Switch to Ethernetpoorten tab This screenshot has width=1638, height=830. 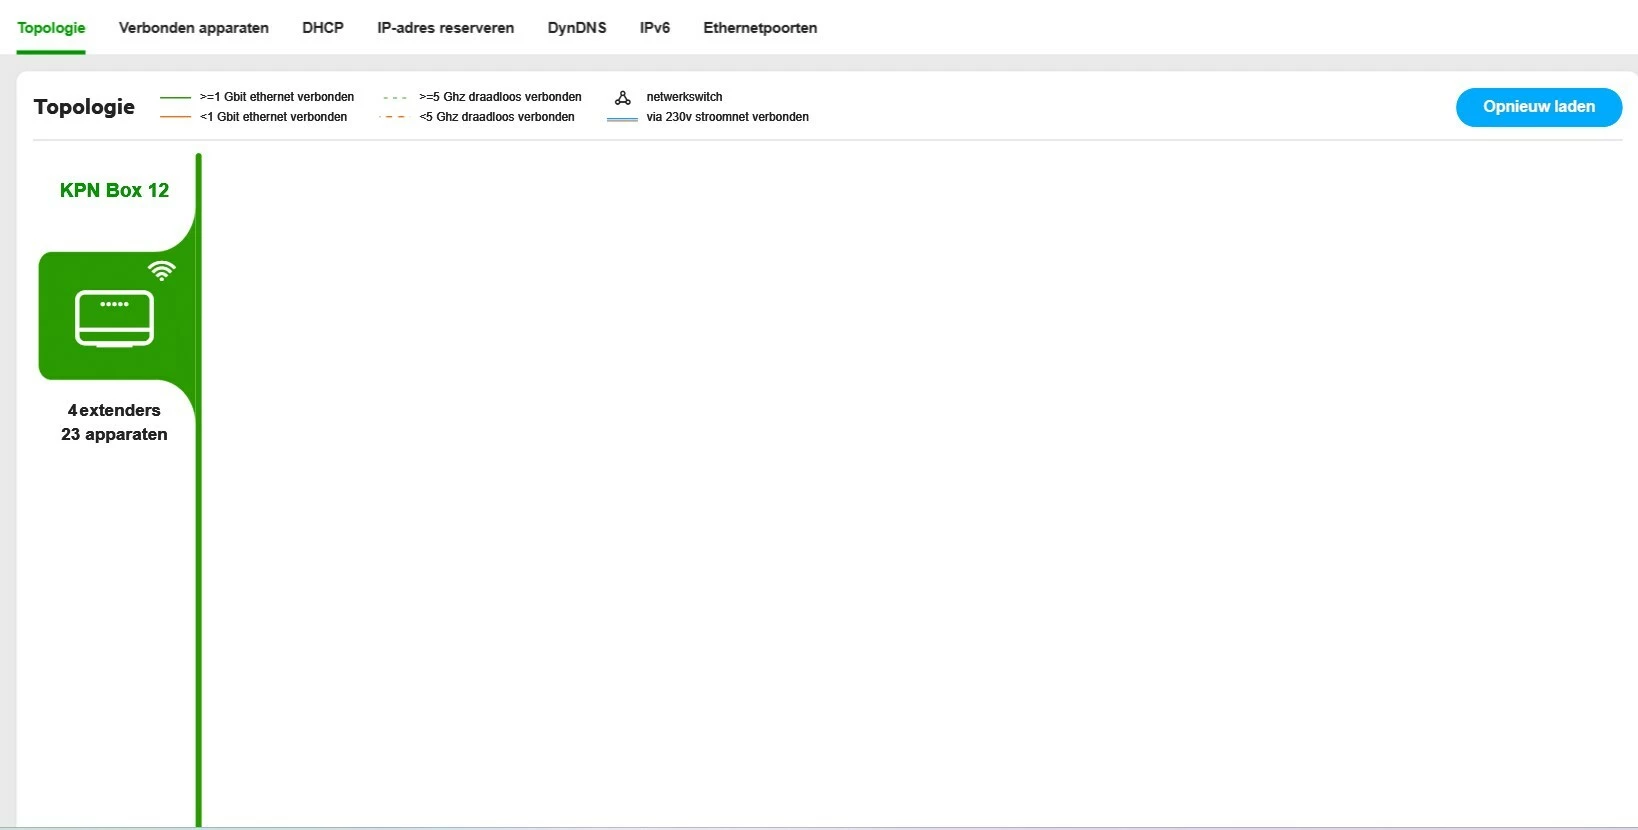pyautogui.click(x=760, y=28)
